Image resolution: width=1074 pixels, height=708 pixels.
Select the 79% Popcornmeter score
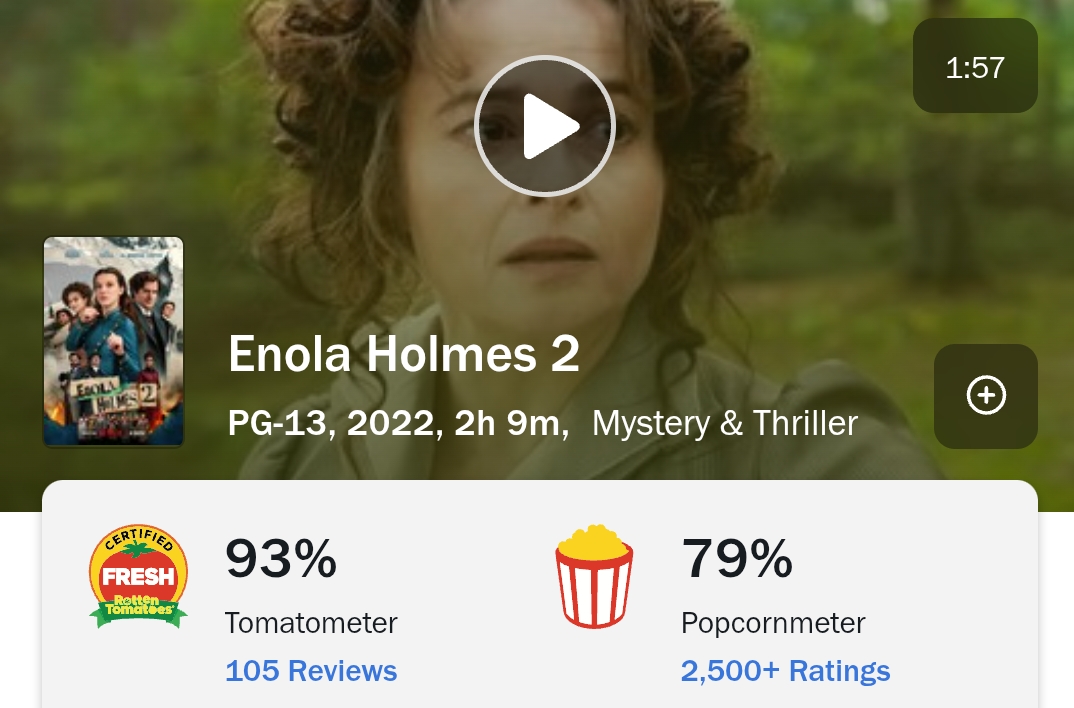pyautogui.click(x=737, y=558)
